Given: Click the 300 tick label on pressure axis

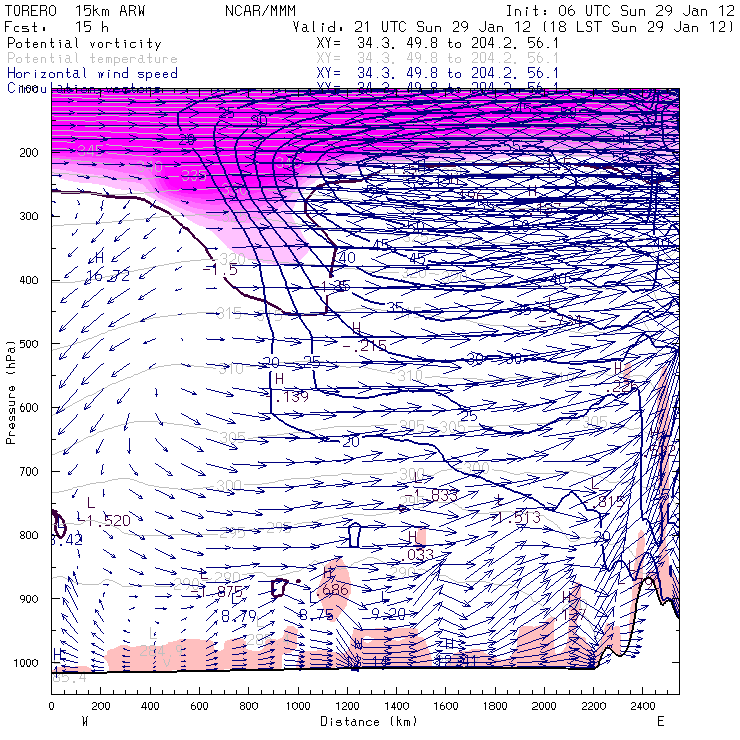Looking at the screenshot, I should pos(29,216).
